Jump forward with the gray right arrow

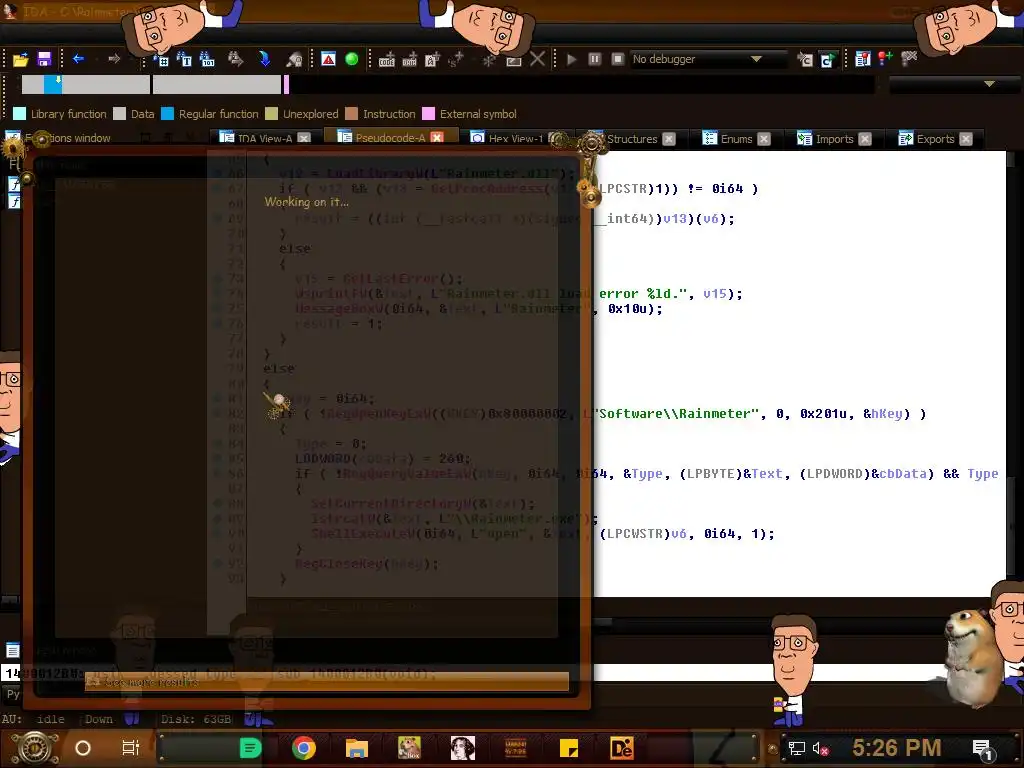click(114, 59)
